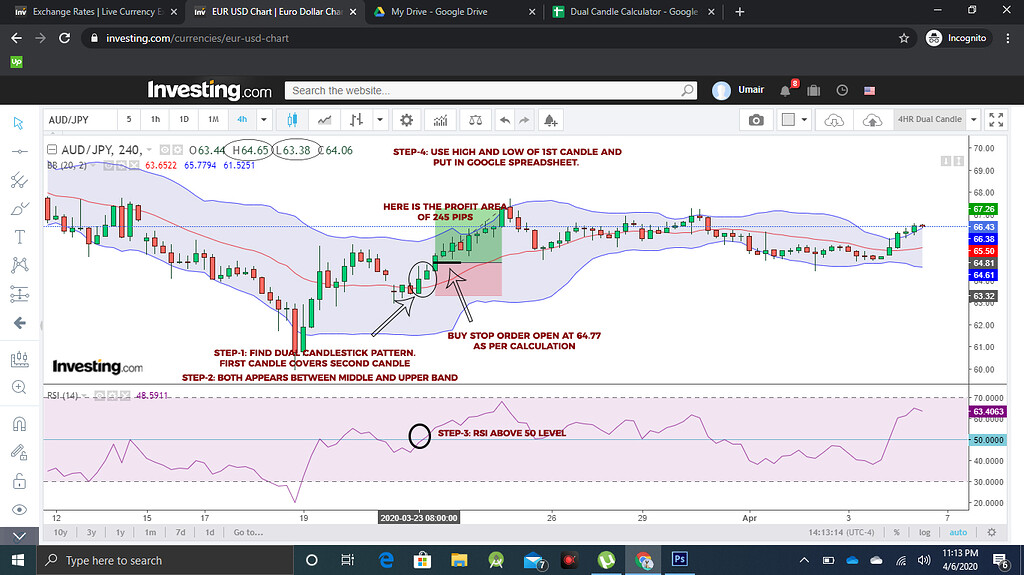Select the 1D interval button
Viewport: 1024px width, 575px height.
click(184, 120)
